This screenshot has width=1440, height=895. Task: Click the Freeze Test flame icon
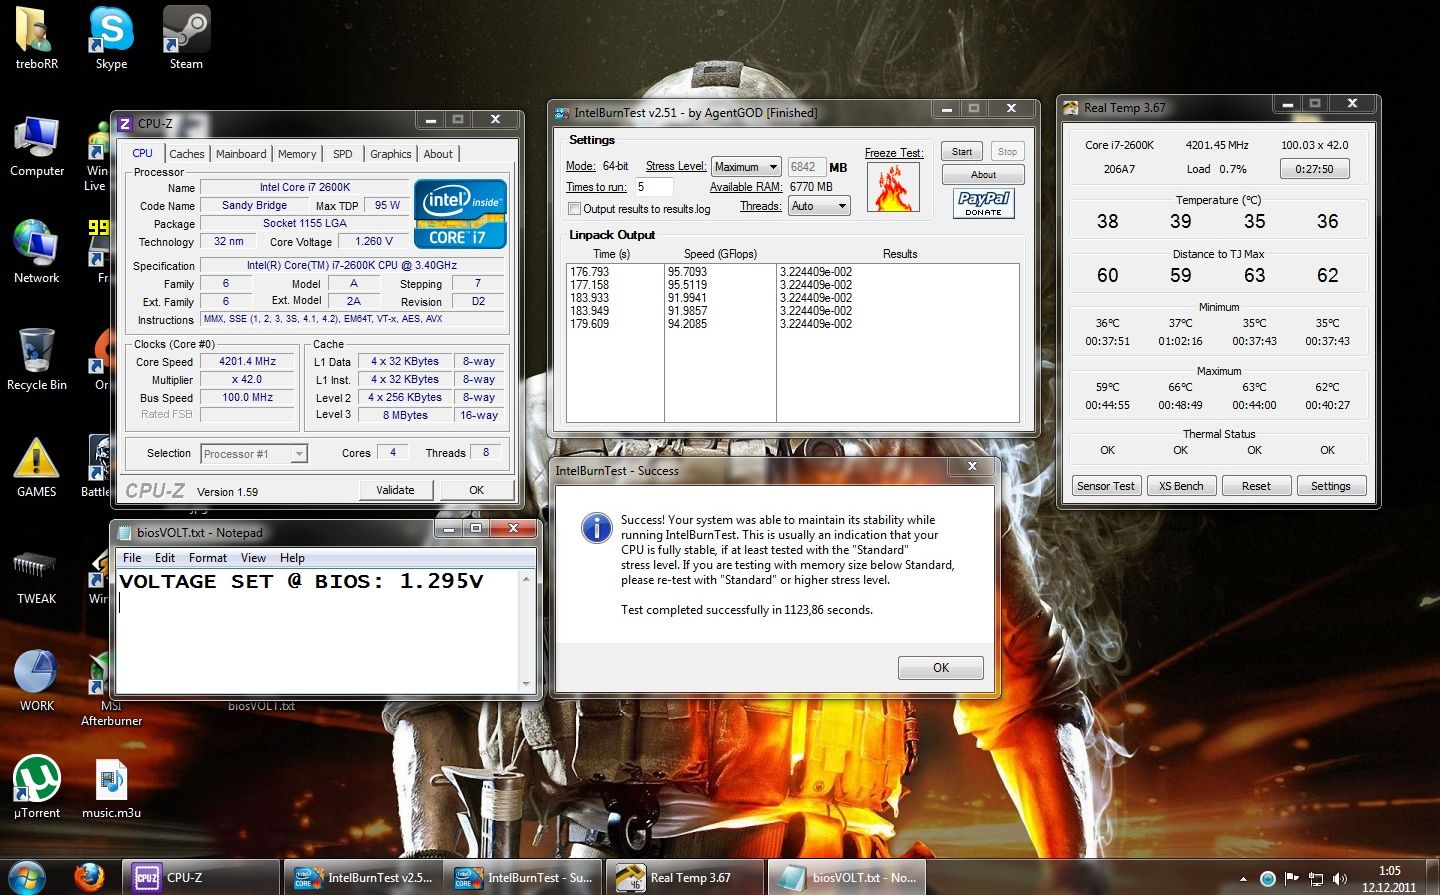tap(894, 188)
